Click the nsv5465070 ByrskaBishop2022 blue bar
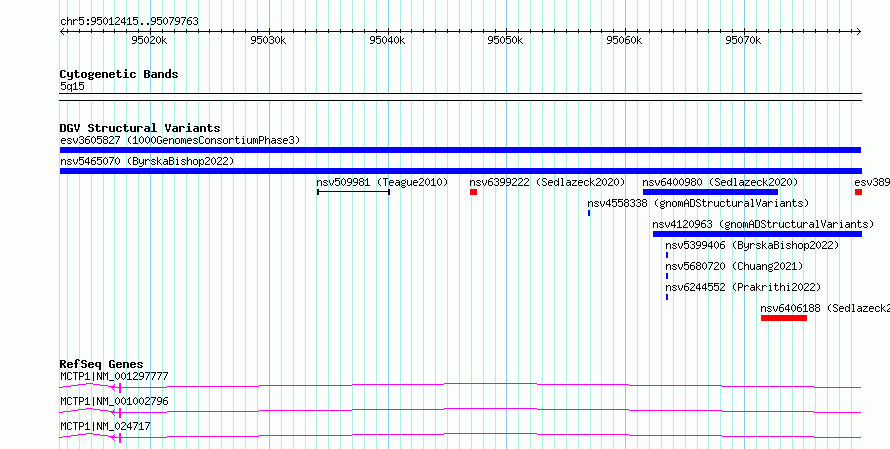Screen dimensions: 890x449 (x=460, y=171)
